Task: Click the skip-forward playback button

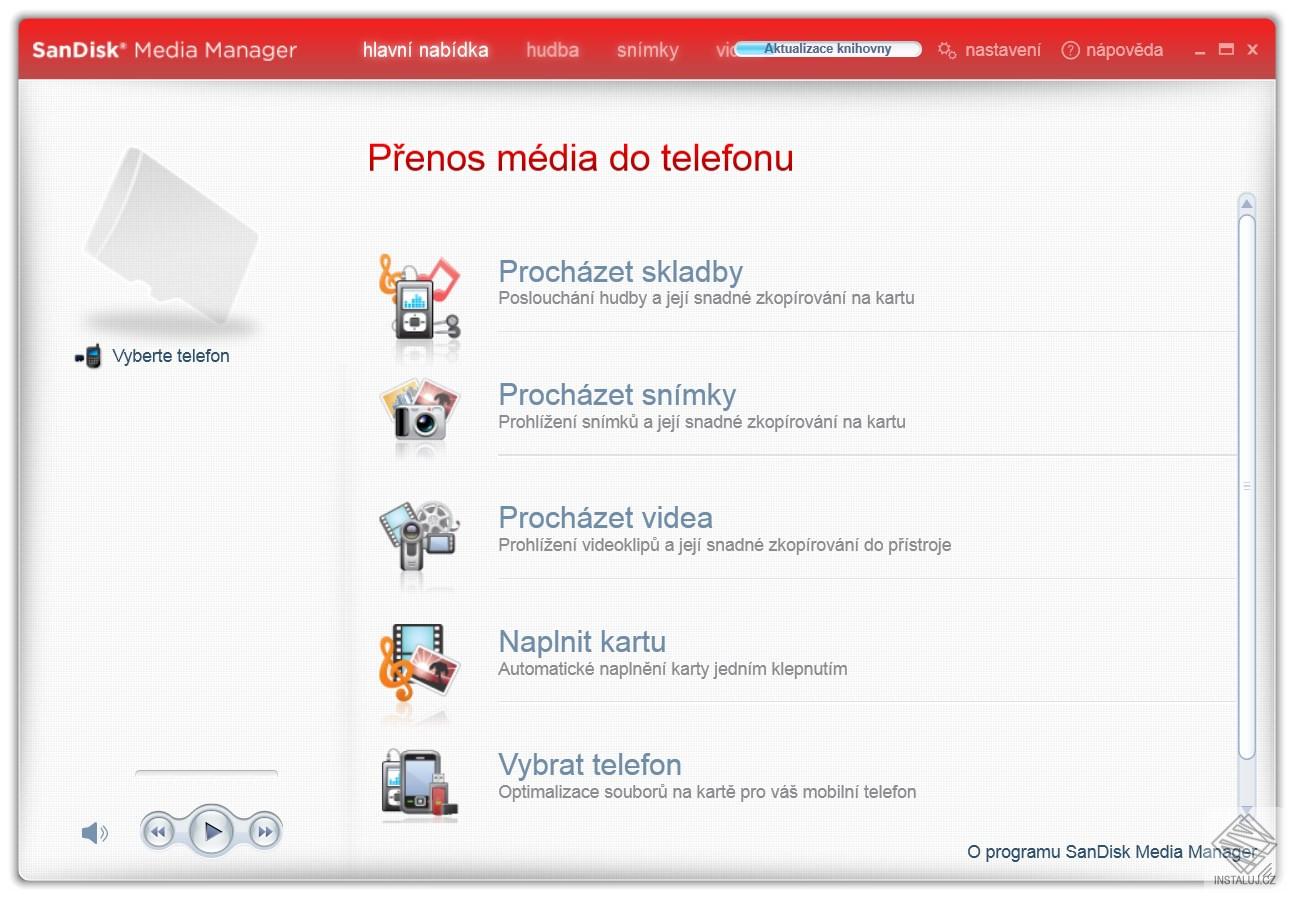Action: (x=263, y=830)
